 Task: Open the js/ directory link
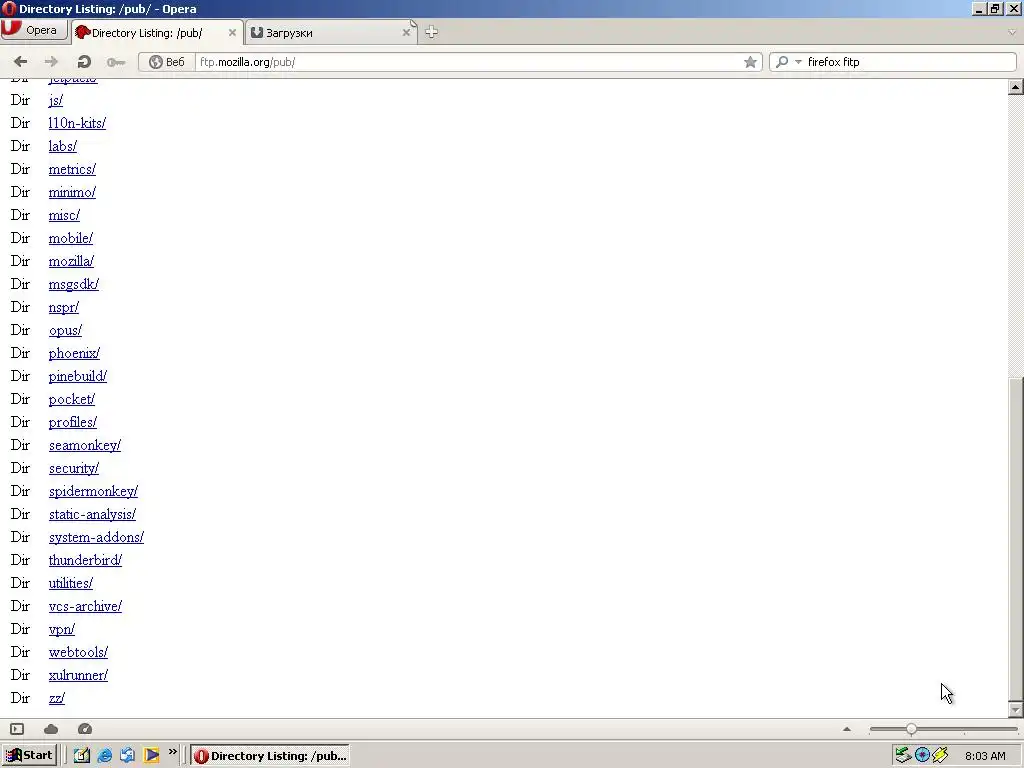tap(56, 101)
